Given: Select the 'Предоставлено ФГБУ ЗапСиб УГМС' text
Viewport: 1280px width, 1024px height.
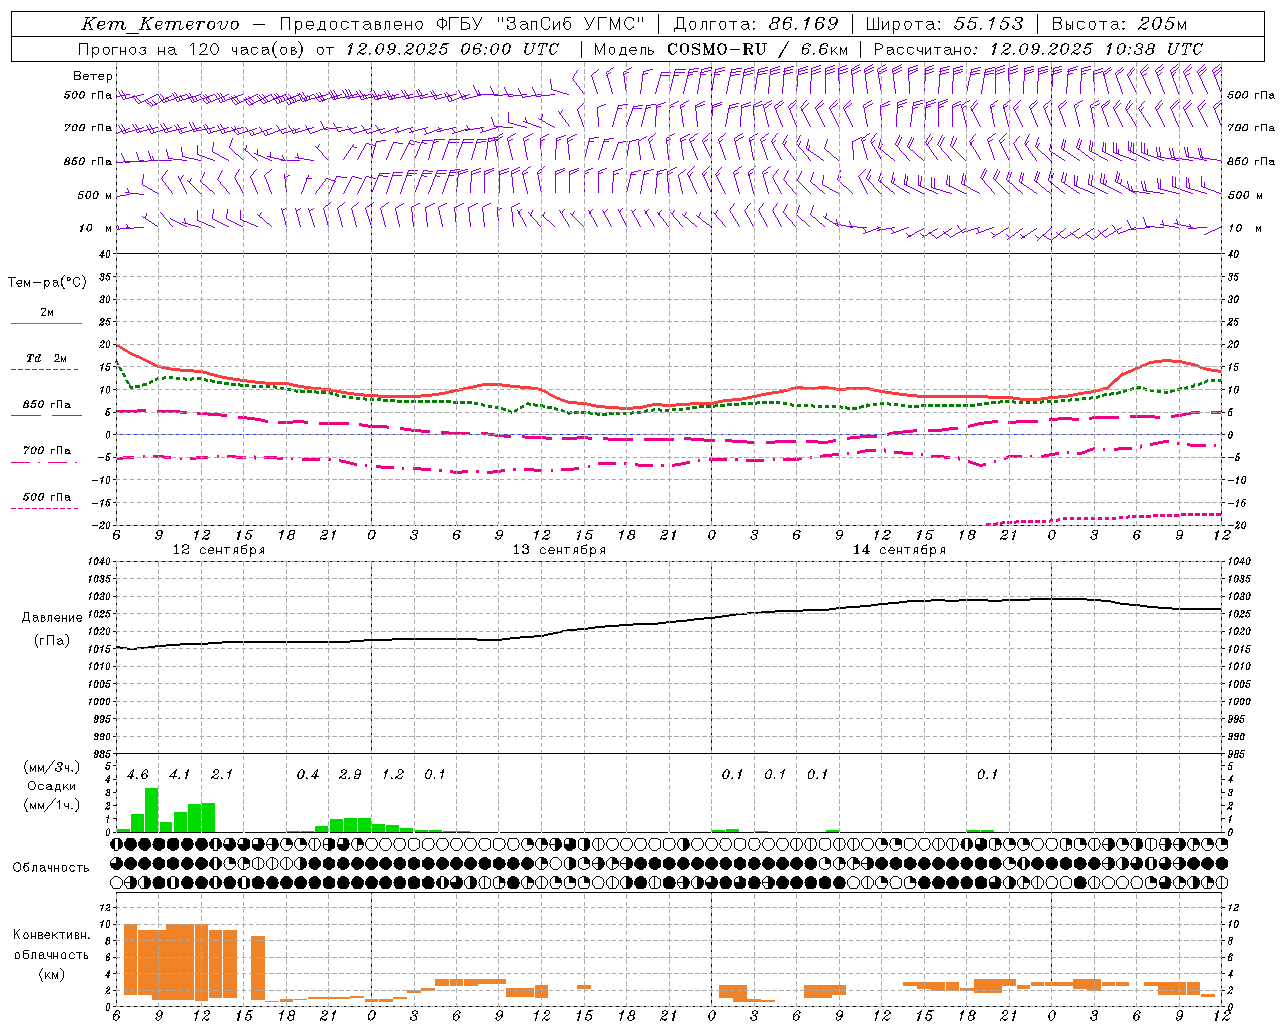Looking at the screenshot, I should 462,24.
